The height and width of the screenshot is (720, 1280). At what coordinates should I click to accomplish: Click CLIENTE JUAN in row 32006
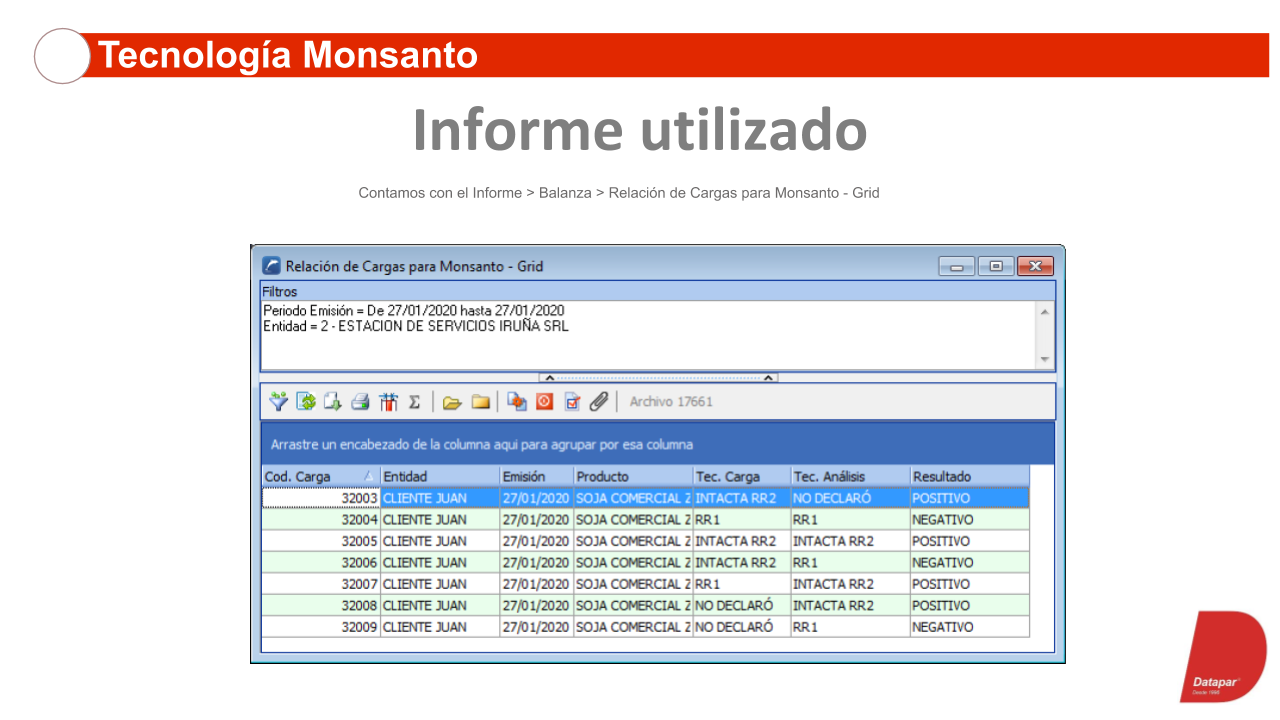(440, 563)
